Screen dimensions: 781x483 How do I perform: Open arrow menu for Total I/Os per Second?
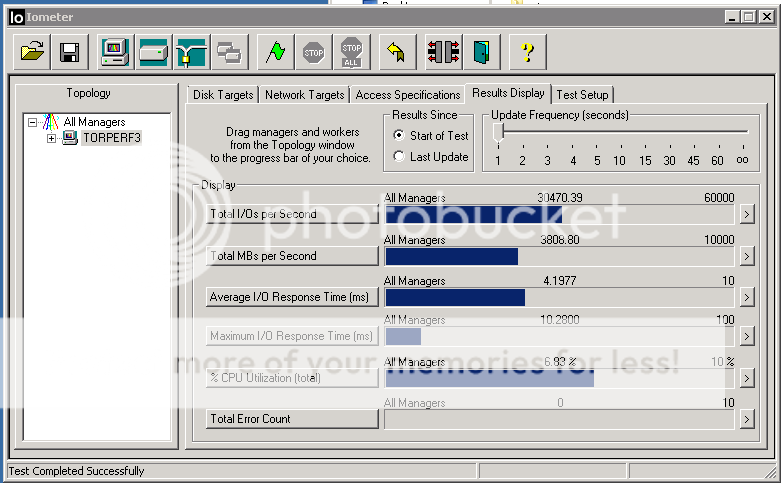pos(746,215)
